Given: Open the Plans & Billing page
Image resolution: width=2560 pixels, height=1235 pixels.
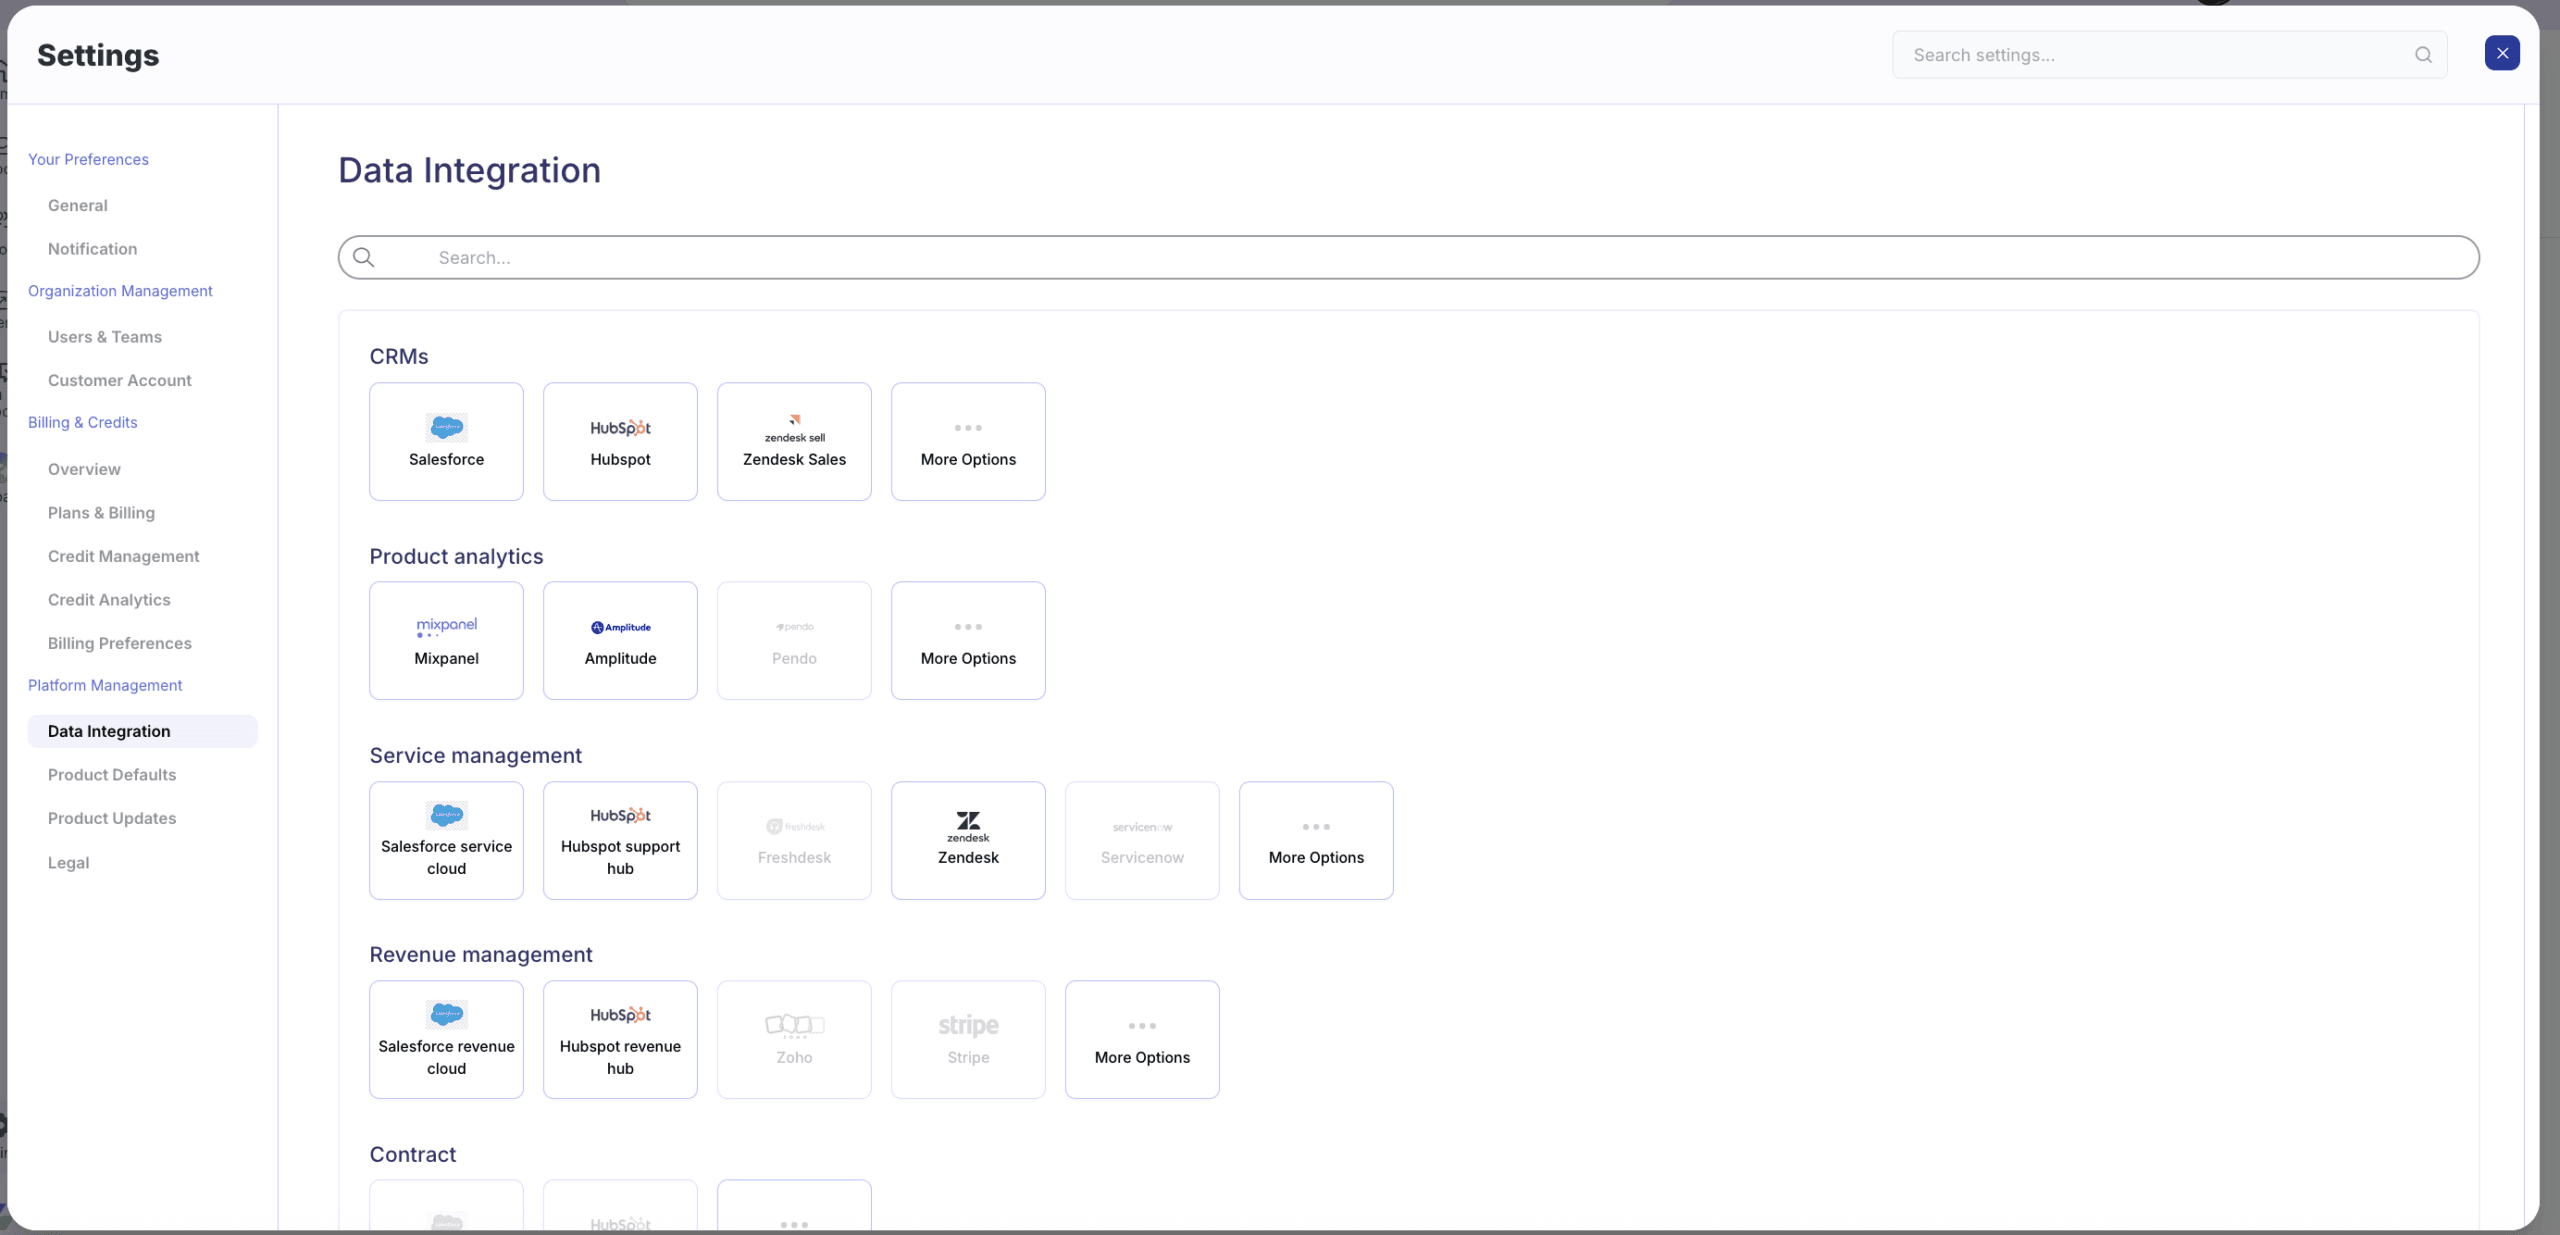Looking at the screenshot, I should [101, 512].
